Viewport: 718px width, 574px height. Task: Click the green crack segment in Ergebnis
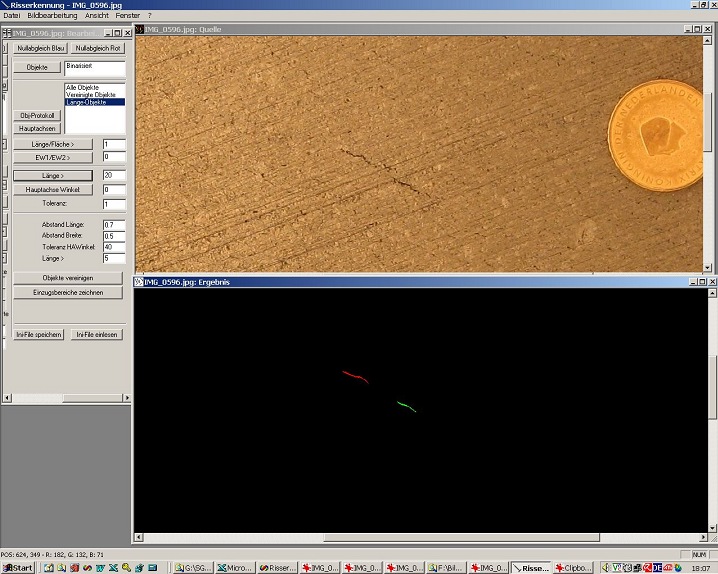[406, 406]
